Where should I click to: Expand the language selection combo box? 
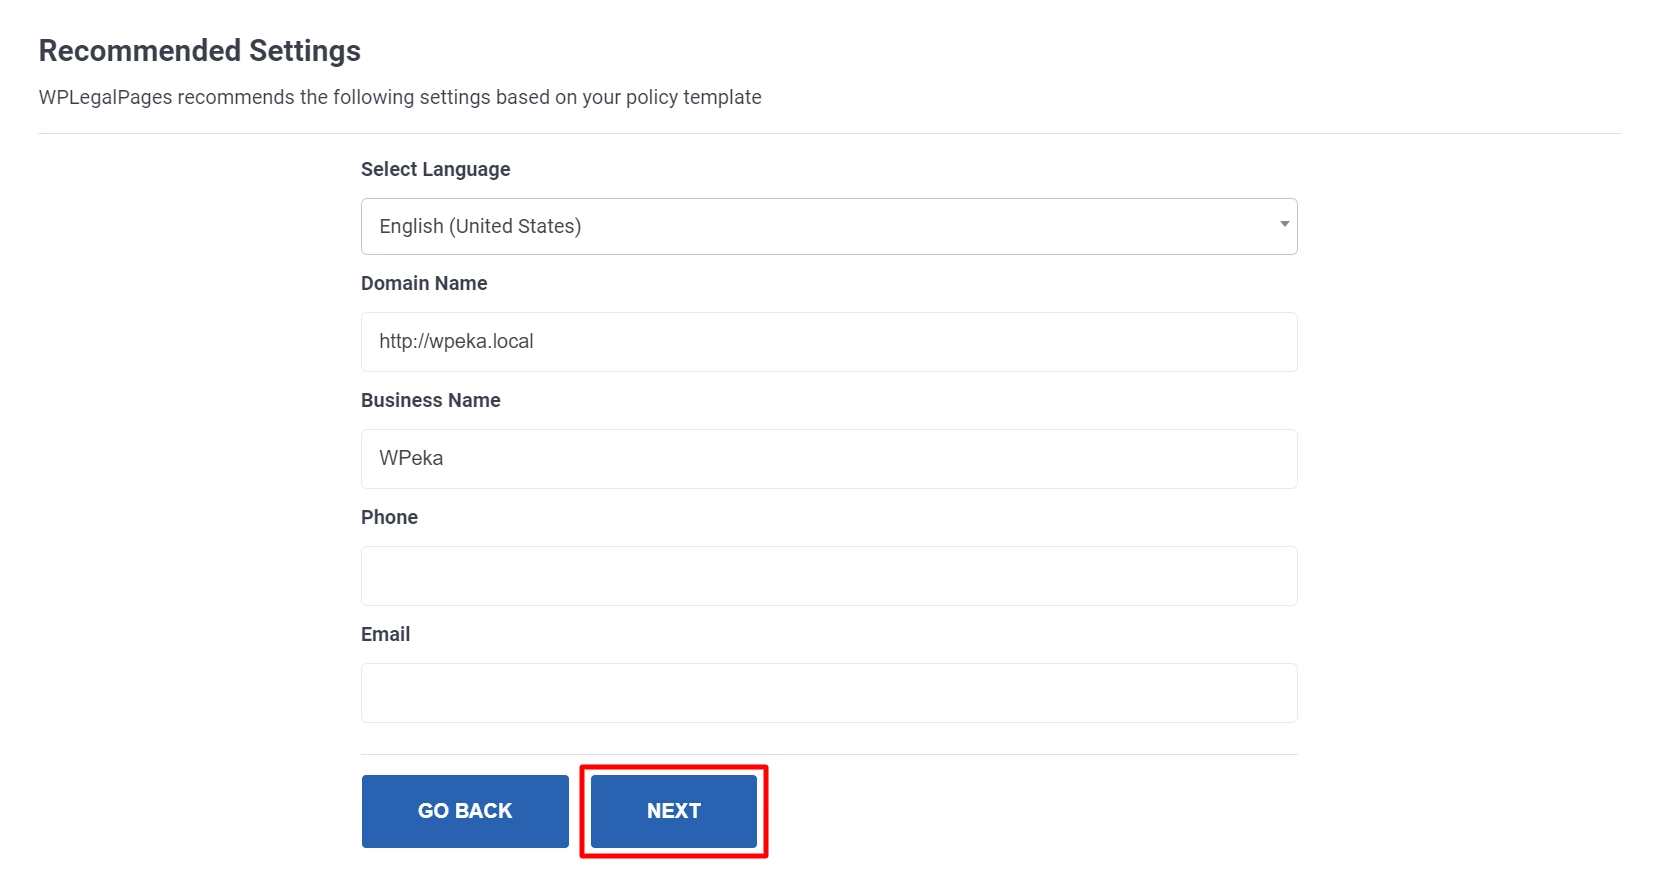pos(828,226)
